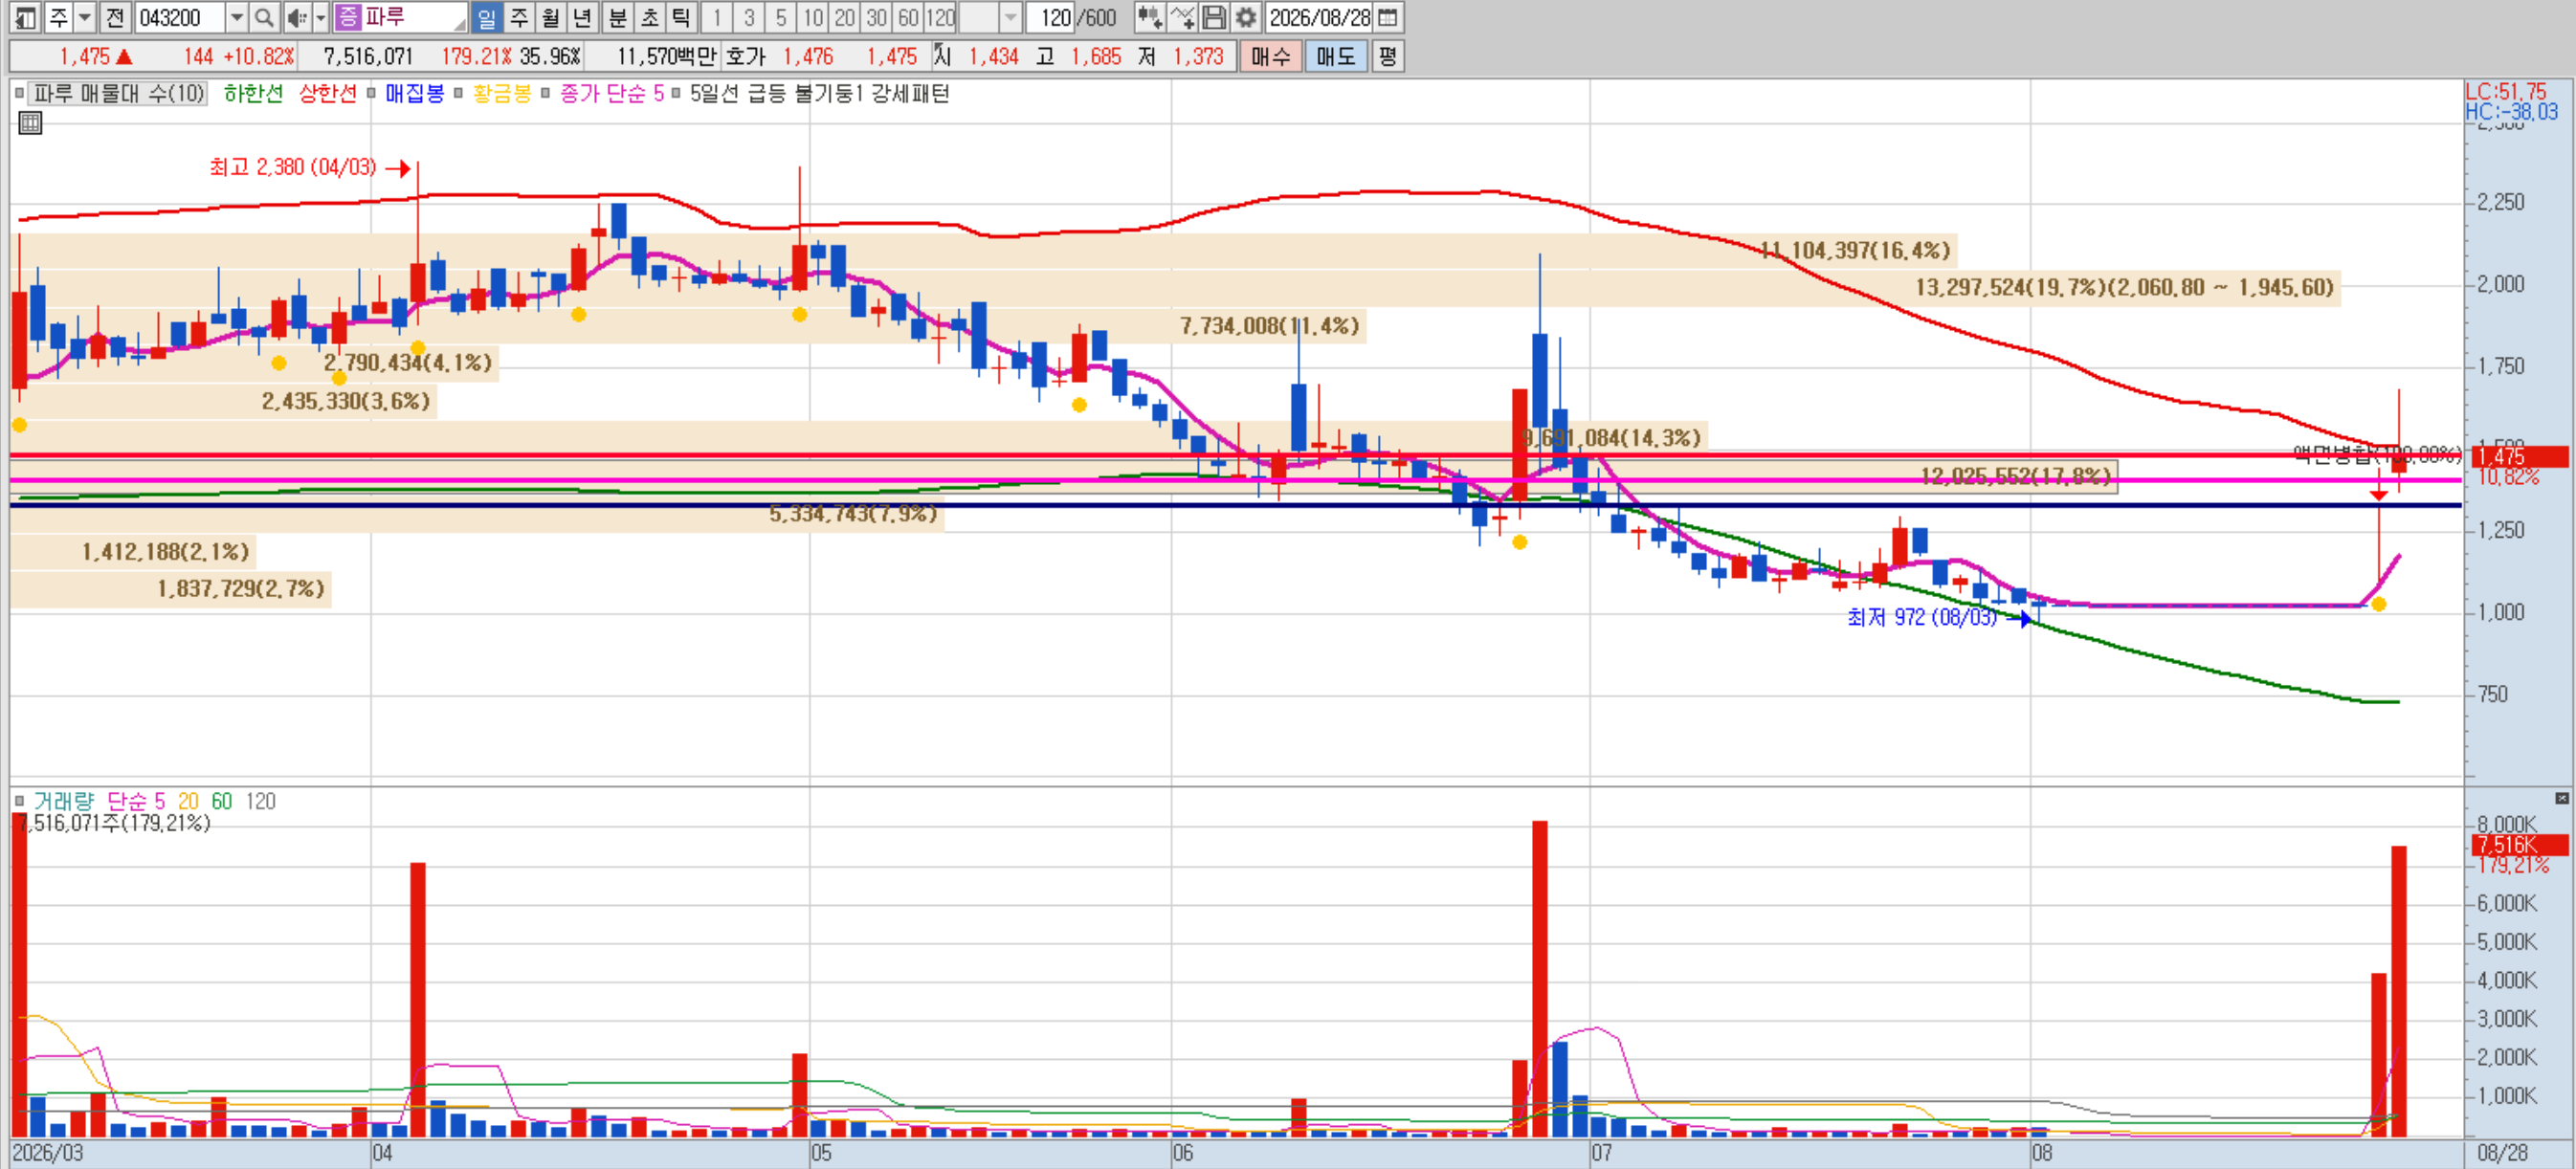Open the calendar date picker icon

[x=1388, y=17]
